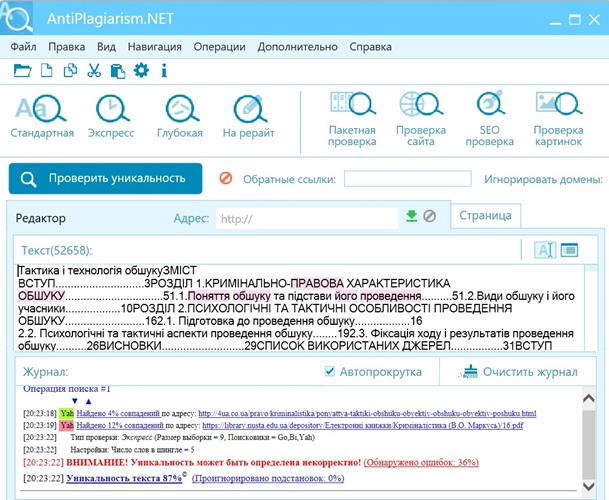Click the Операция поиска #1 heading

pyautogui.click(x=67, y=389)
